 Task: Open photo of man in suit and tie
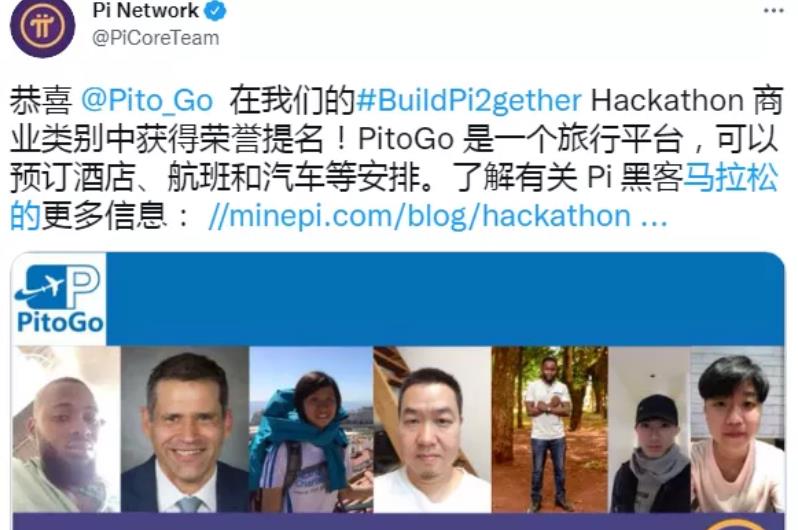pyautogui.click(x=185, y=429)
